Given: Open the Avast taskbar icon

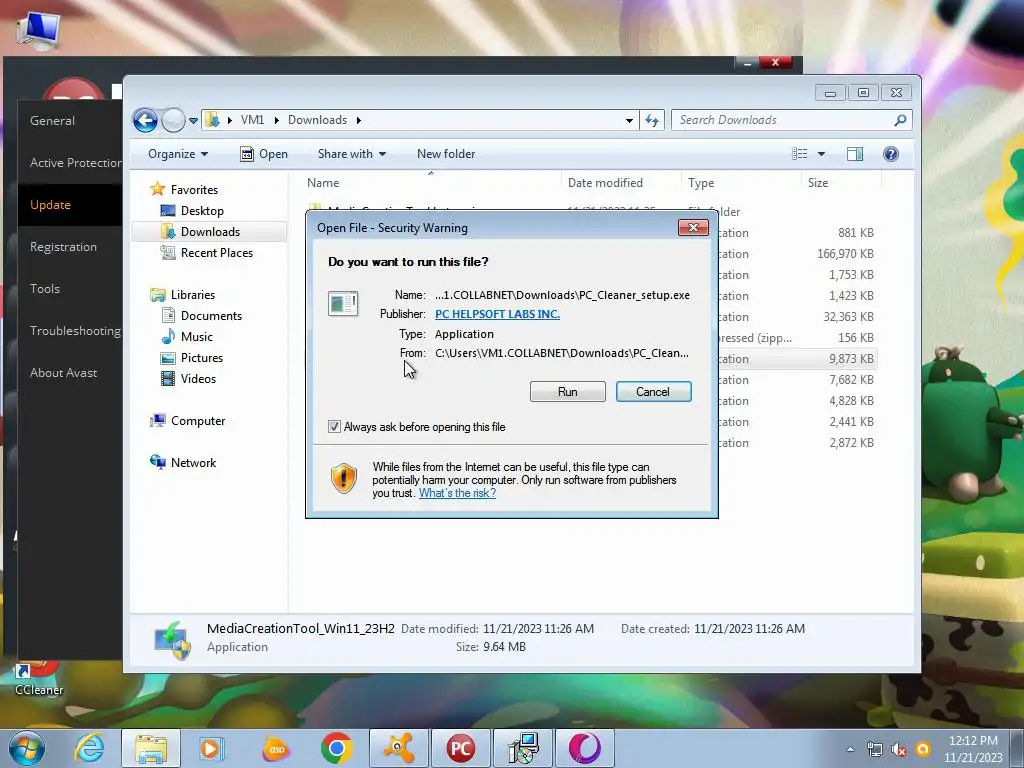Looking at the screenshot, I should pos(398,748).
